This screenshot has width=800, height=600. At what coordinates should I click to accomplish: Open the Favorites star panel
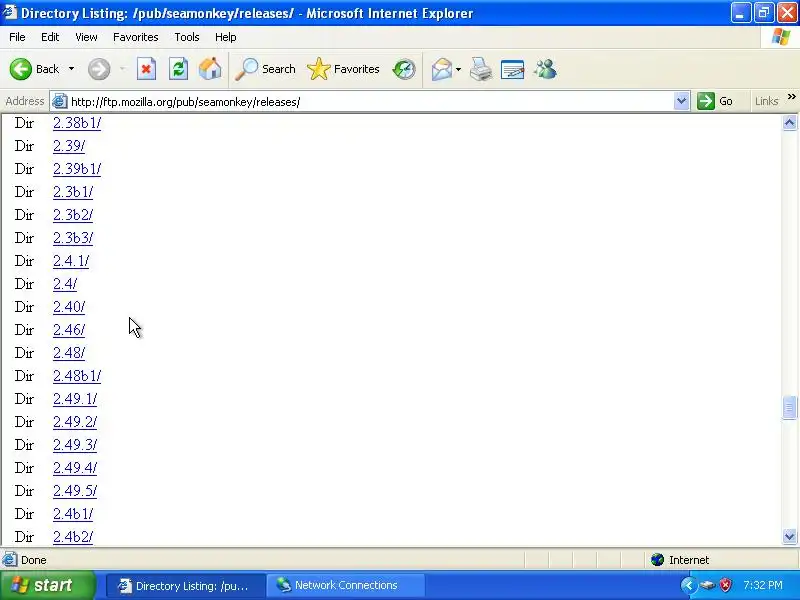[x=318, y=69]
